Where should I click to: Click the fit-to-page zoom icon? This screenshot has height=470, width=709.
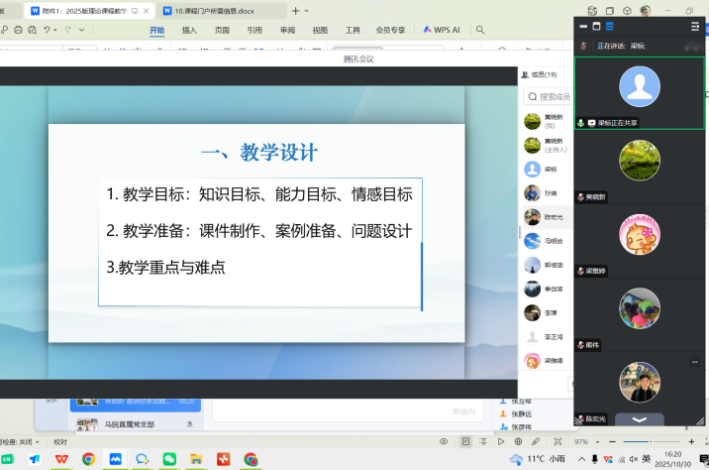(558, 442)
